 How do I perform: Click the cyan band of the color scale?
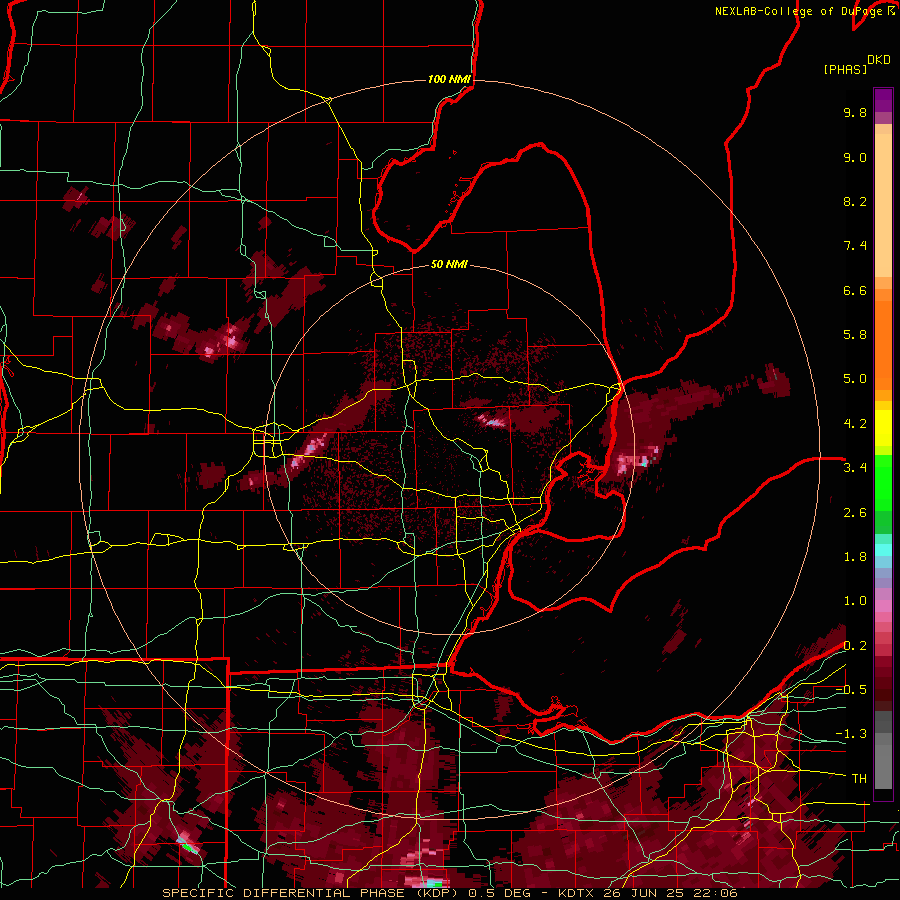[x=883, y=550]
